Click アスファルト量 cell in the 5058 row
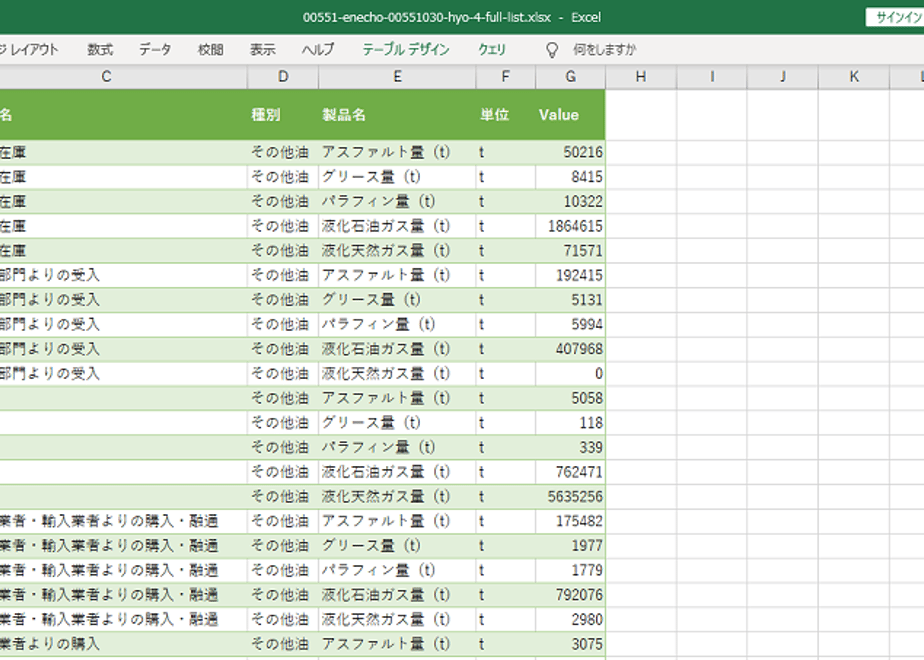 [x=397, y=398]
